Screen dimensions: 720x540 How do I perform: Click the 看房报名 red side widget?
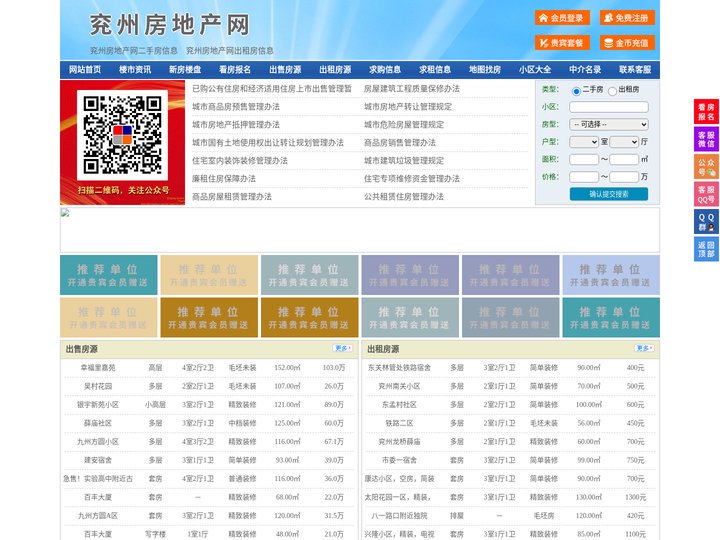pyautogui.click(x=706, y=112)
